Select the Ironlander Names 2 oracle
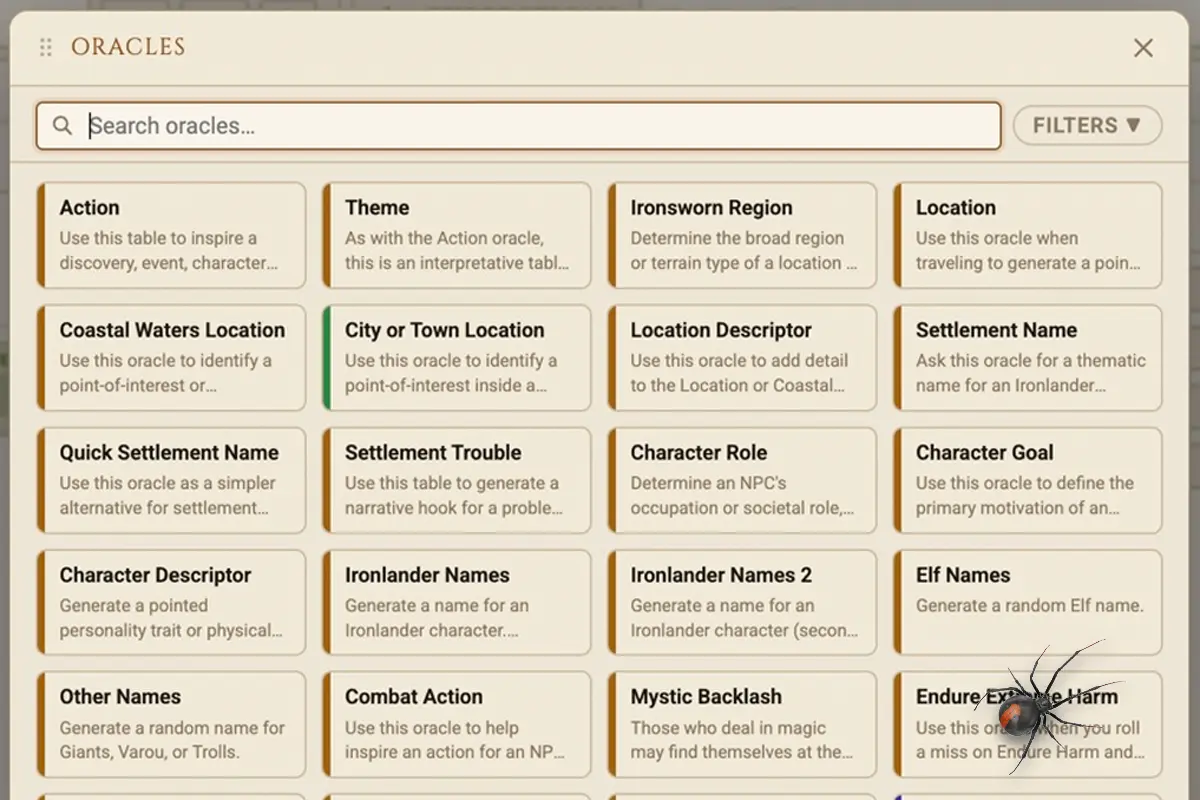1200x800 pixels. pyautogui.click(x=742, y=602)
